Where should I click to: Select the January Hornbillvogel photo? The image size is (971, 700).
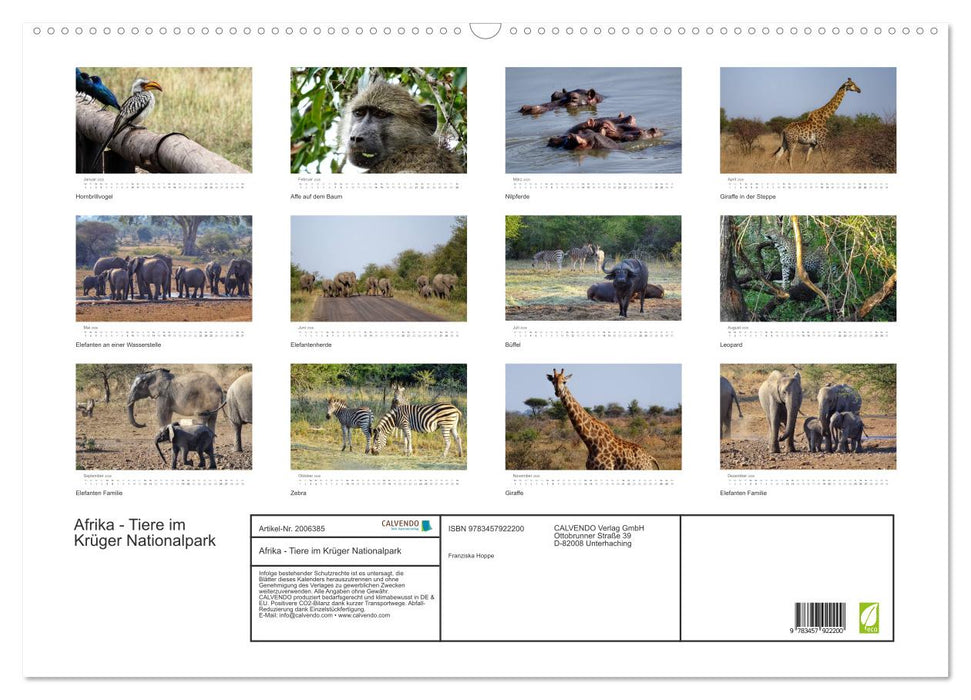point(163,120)
